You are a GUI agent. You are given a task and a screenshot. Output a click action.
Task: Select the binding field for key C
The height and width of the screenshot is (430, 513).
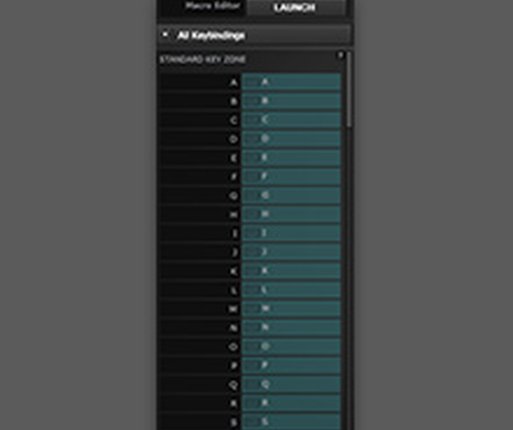point(291,120)
